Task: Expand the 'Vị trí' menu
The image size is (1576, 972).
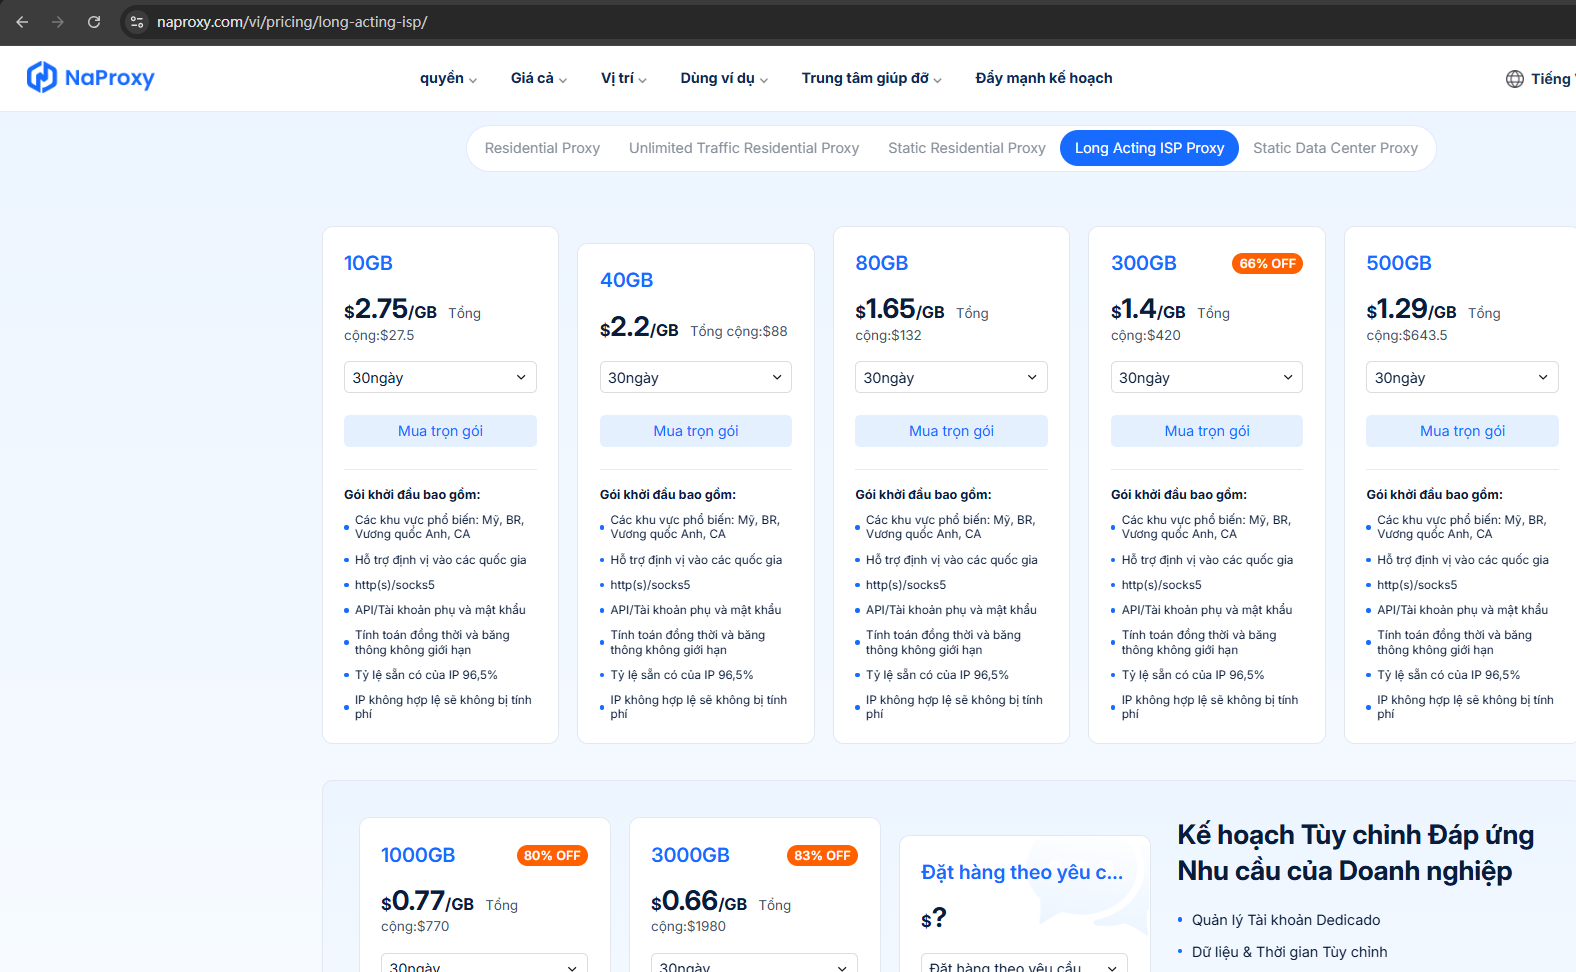Action: [624, 78]
